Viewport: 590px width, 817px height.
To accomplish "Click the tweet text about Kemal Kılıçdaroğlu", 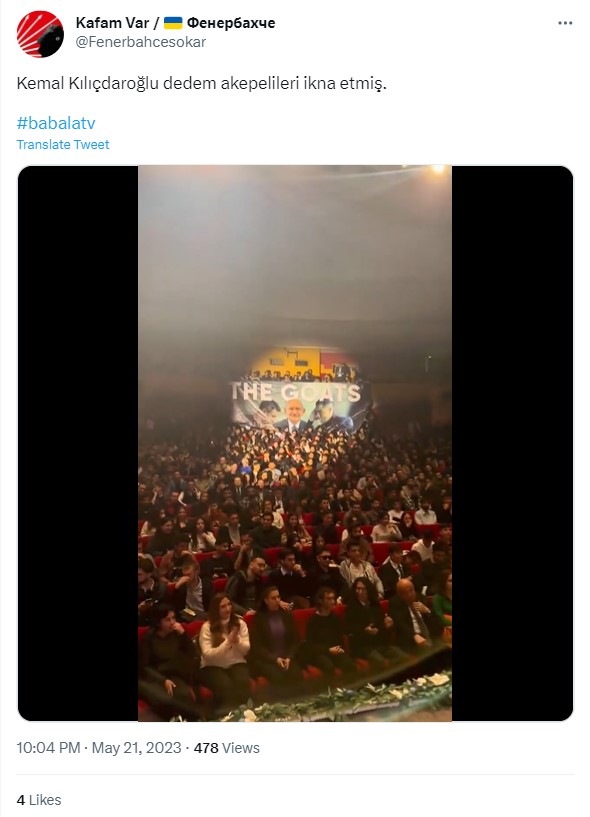I will [202, 83].
